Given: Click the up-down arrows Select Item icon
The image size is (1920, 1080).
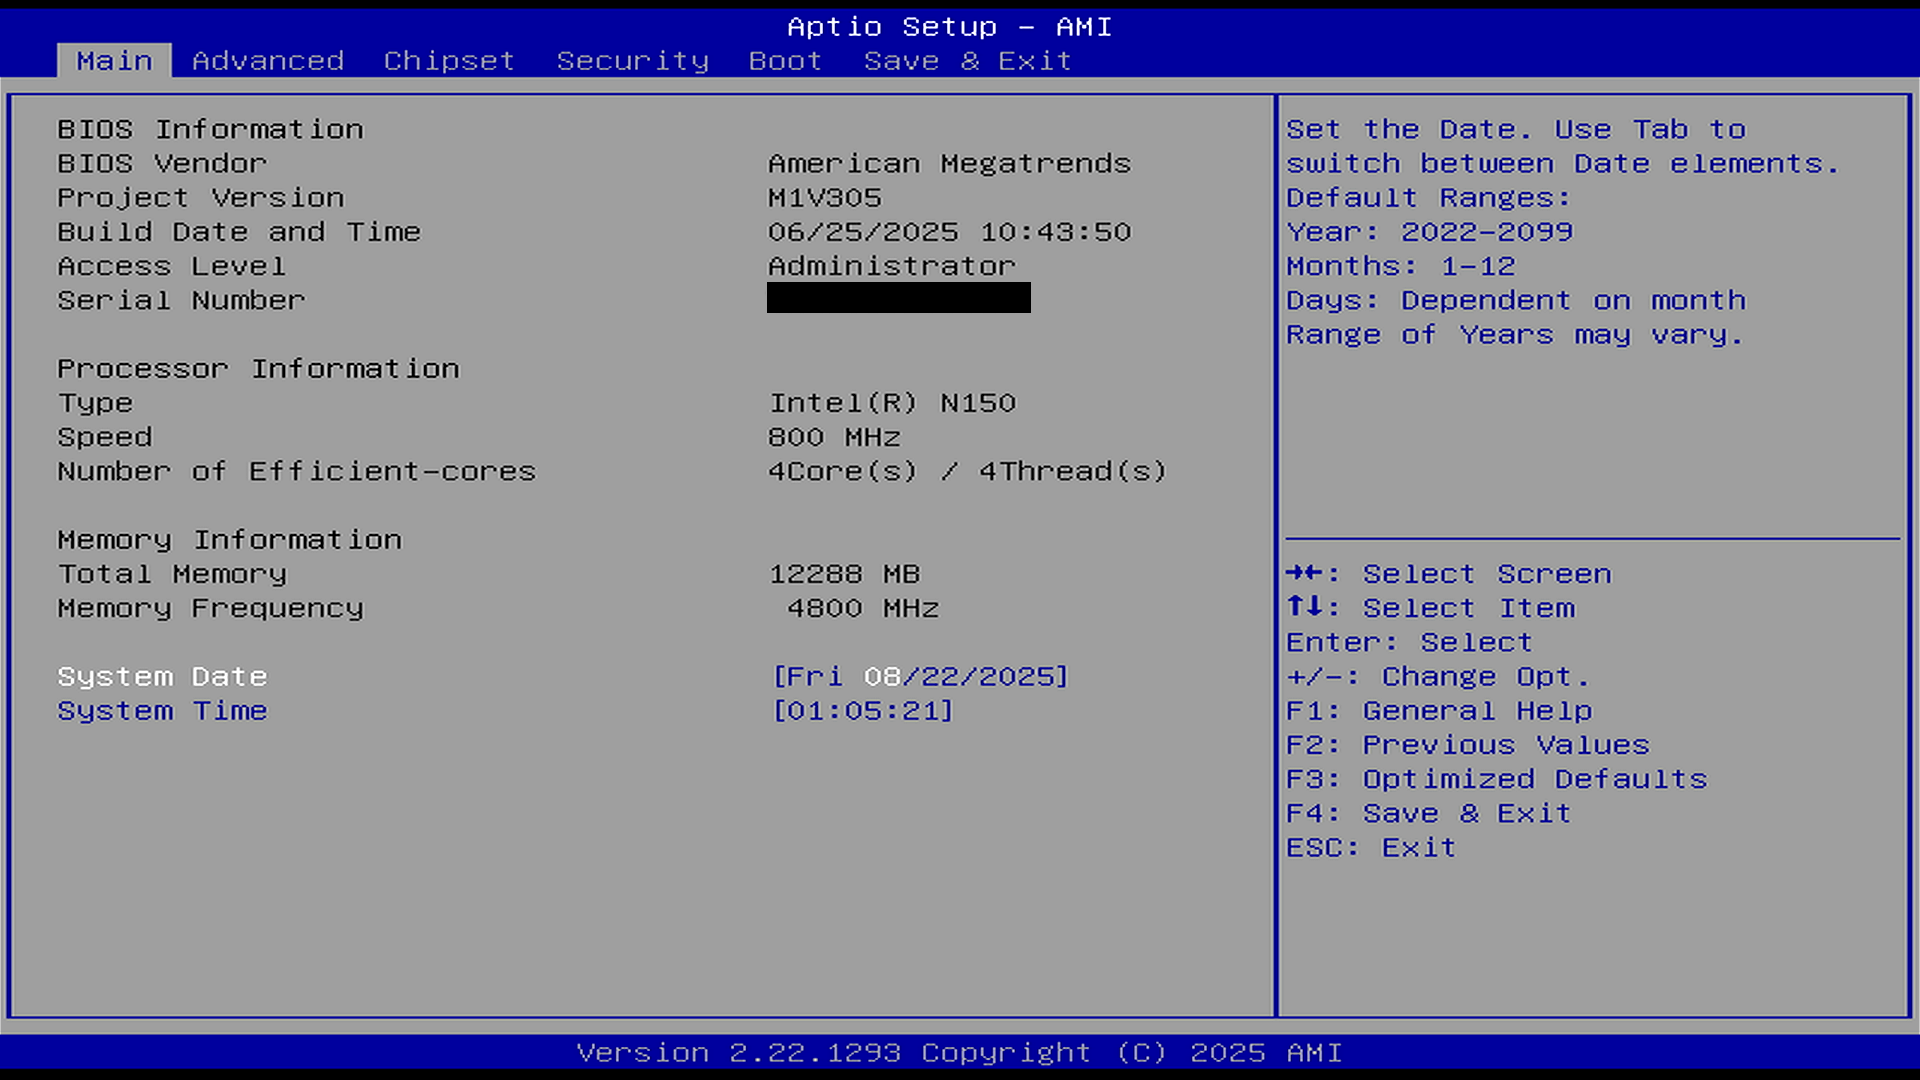Looking at the screenshot, I should [x=1304, y=607].
